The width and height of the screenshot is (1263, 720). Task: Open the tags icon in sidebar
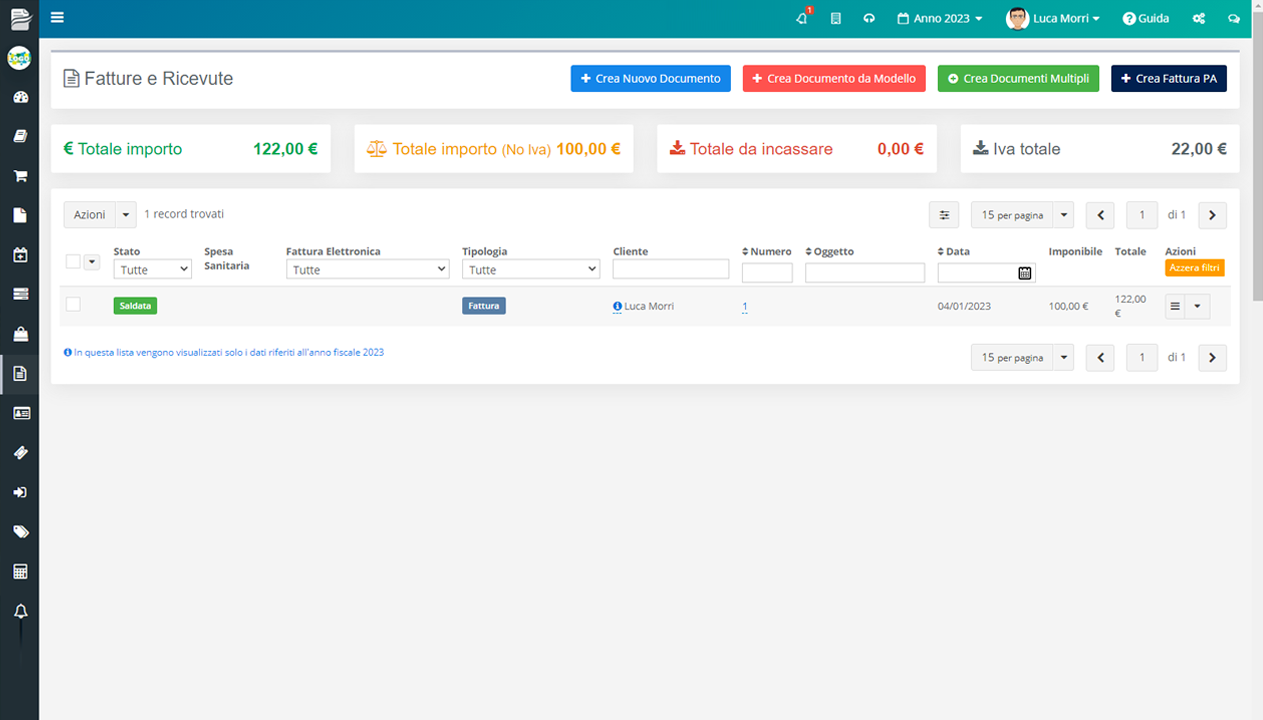click(20, 532)
